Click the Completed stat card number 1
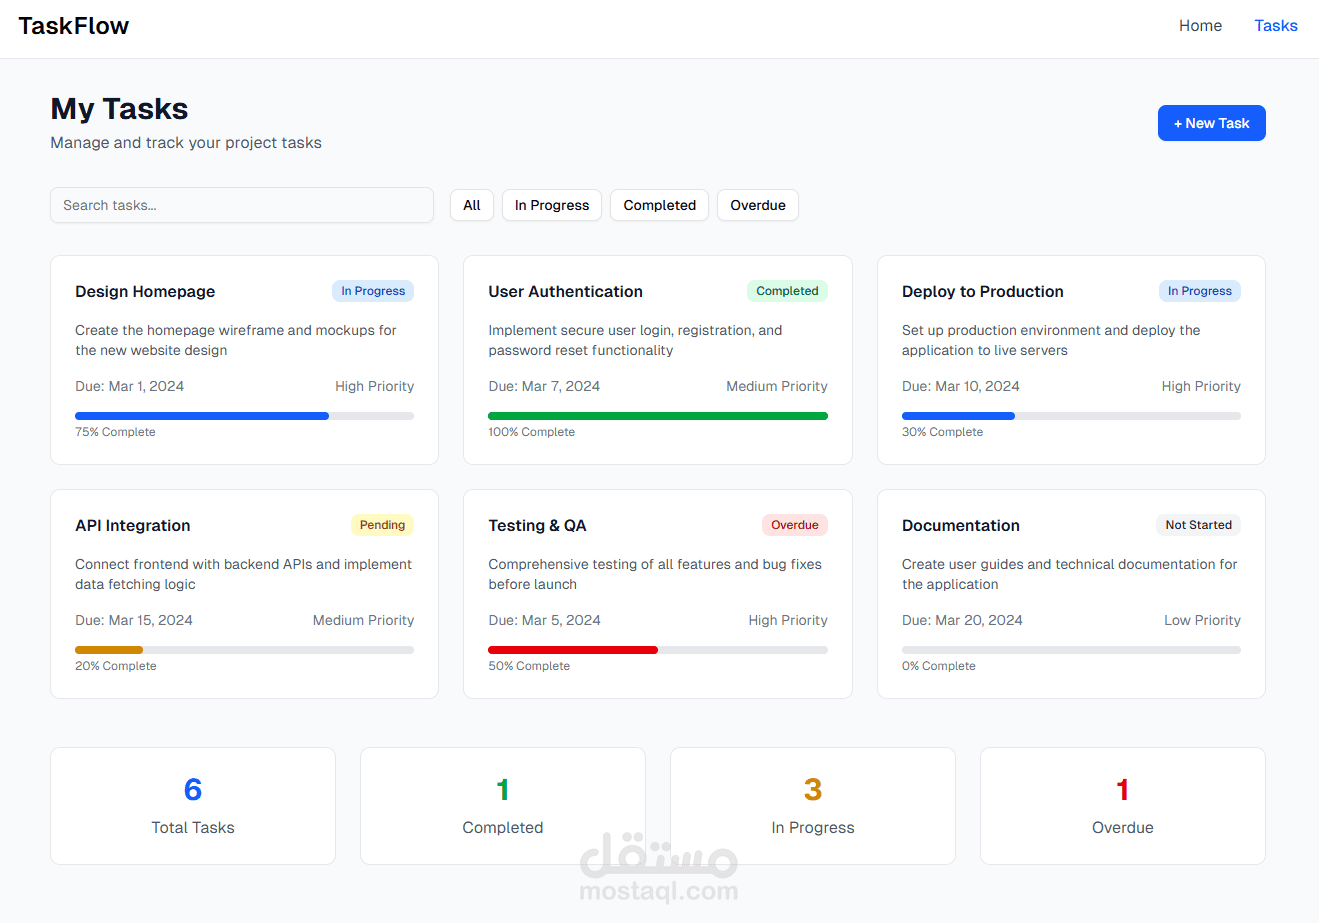This screenshot has width=1319, height=923. tap(503, 790)
